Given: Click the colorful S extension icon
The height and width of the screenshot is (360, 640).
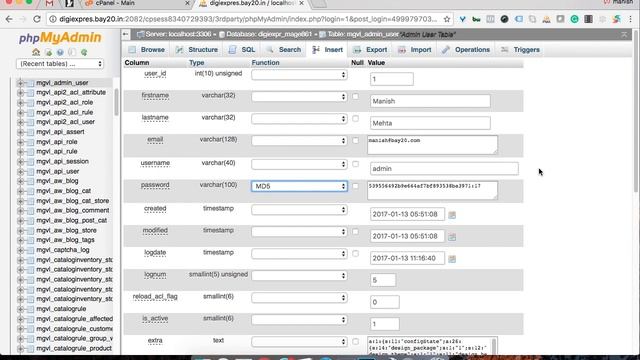Looking at the screenshot, I should click(x=616, y=19).
